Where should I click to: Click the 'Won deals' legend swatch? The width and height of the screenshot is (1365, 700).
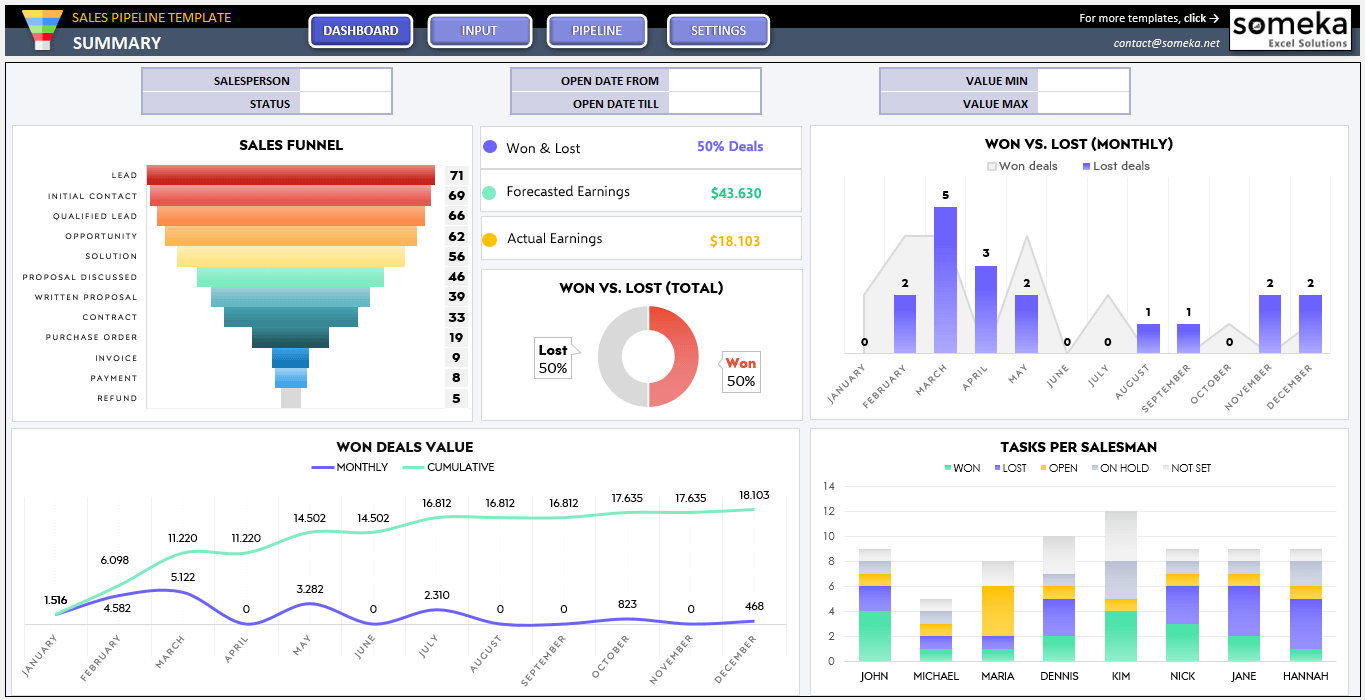[x=992, y=166]
